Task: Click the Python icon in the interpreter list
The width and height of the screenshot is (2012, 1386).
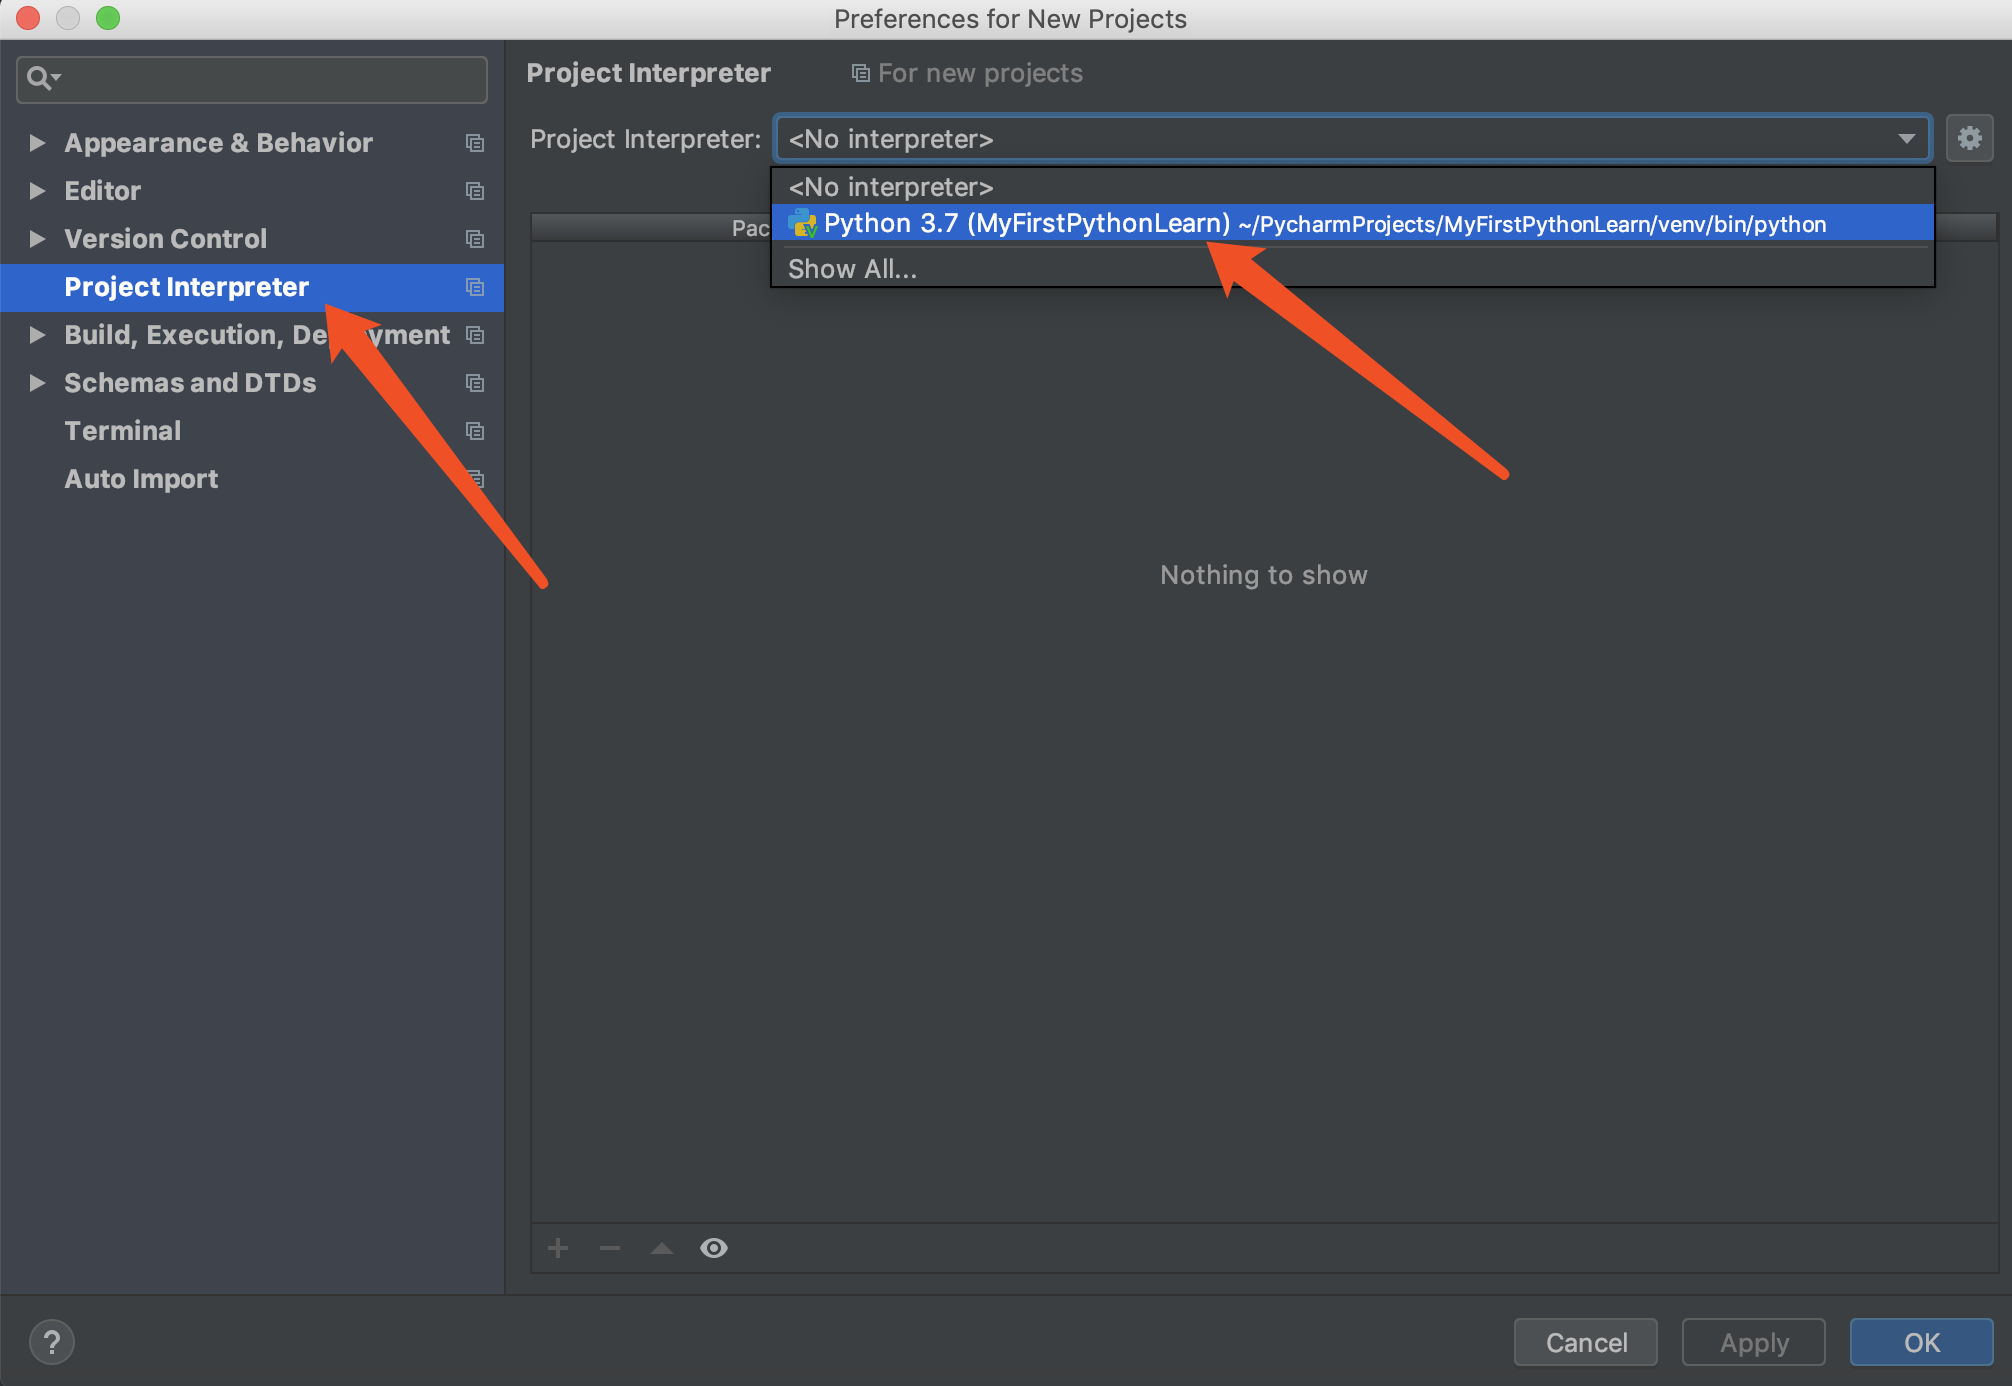Action: click(802, 223)
